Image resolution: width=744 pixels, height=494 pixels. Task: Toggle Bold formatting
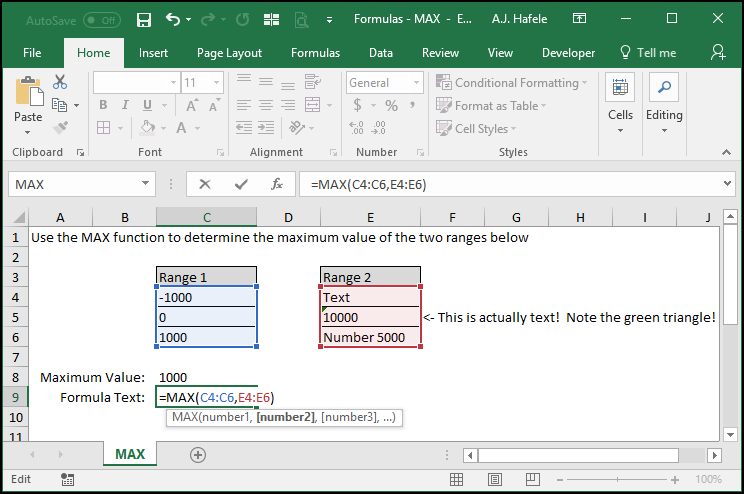coord(103,105)
